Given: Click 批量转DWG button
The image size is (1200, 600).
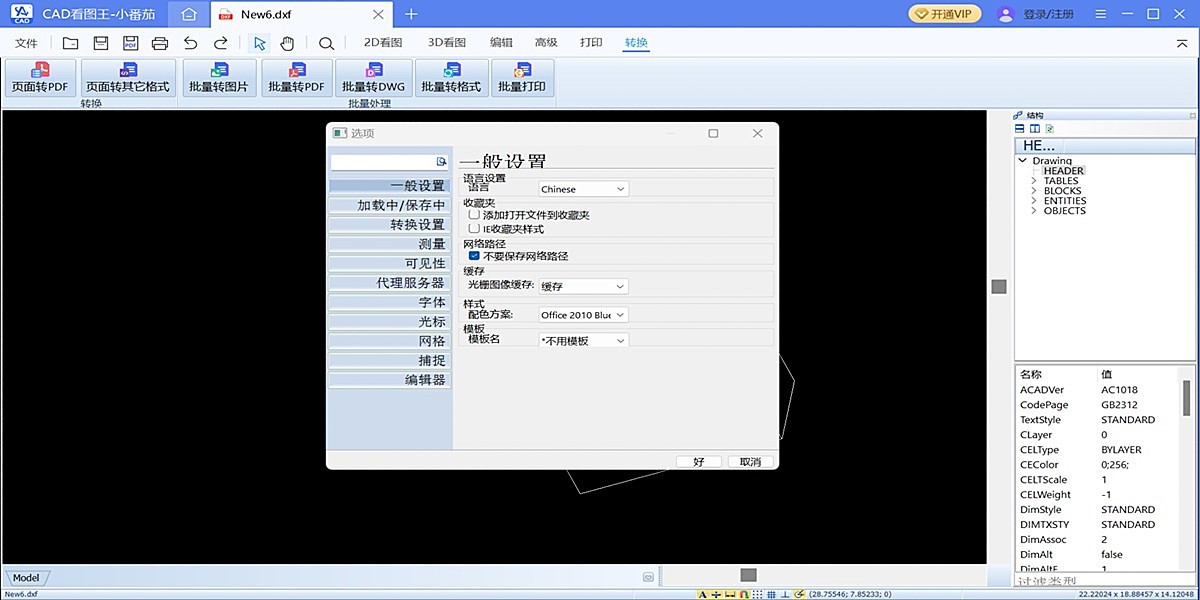Looking at the screenshot, I should tap(372, 78).
